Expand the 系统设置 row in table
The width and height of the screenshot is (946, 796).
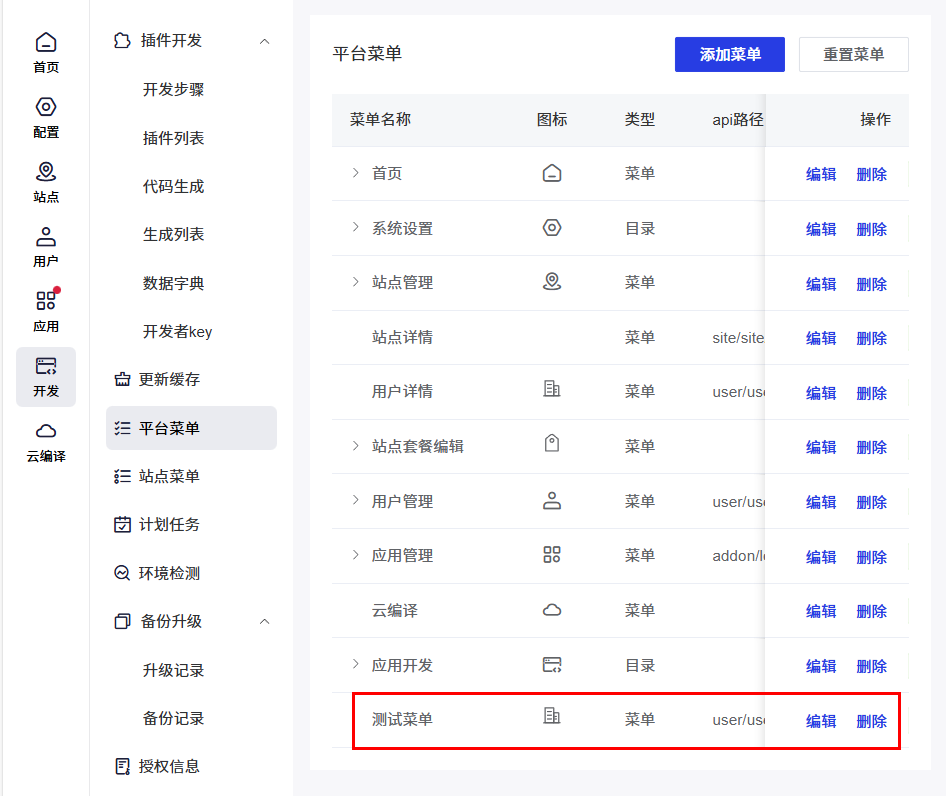point(355,228)
